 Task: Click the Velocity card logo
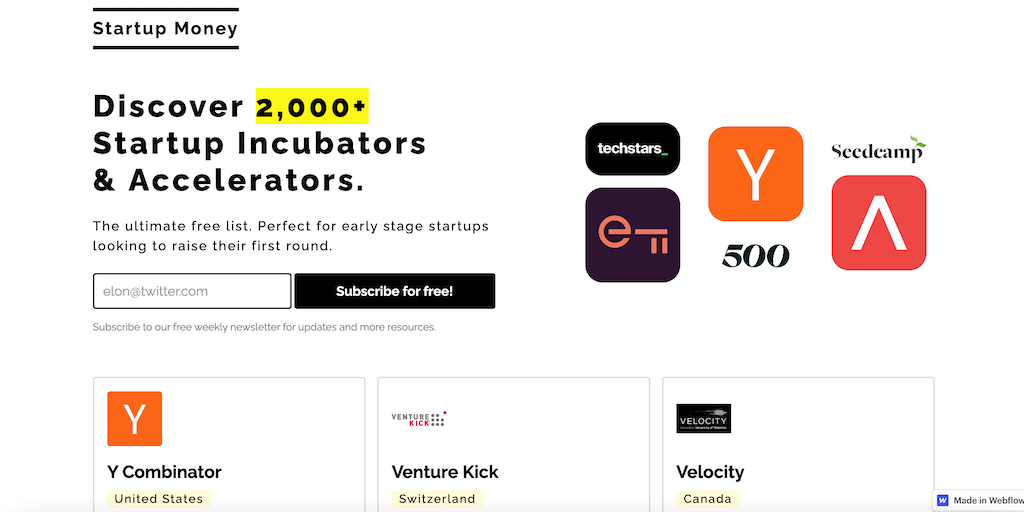(703, 418)
